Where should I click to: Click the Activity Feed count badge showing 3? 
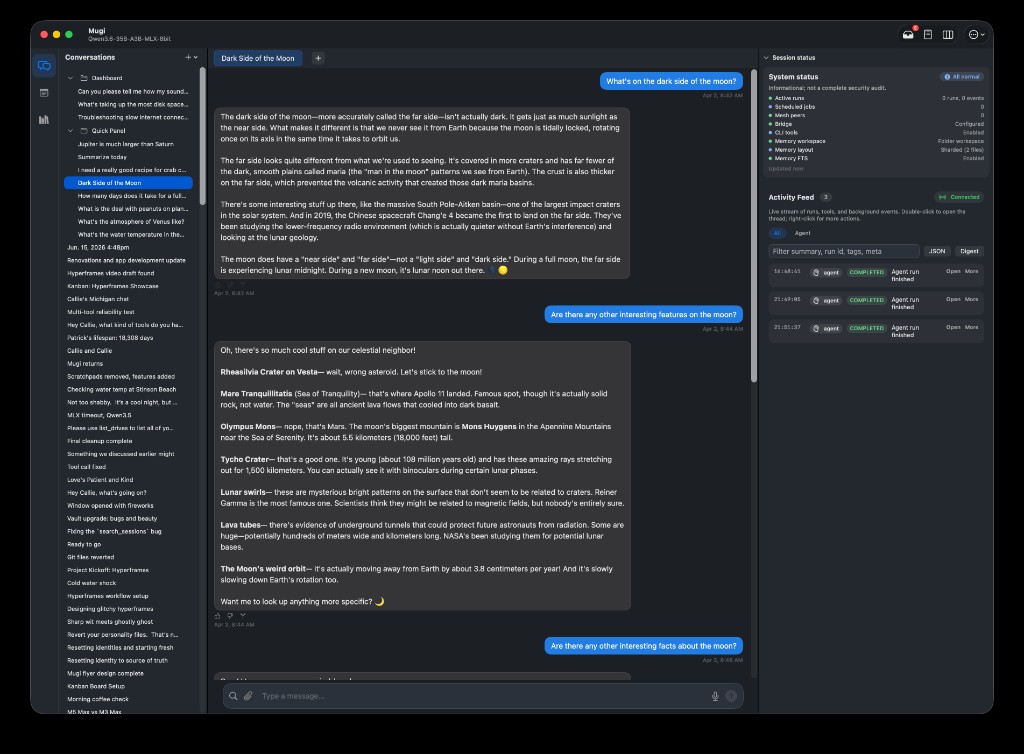[825, 197]
